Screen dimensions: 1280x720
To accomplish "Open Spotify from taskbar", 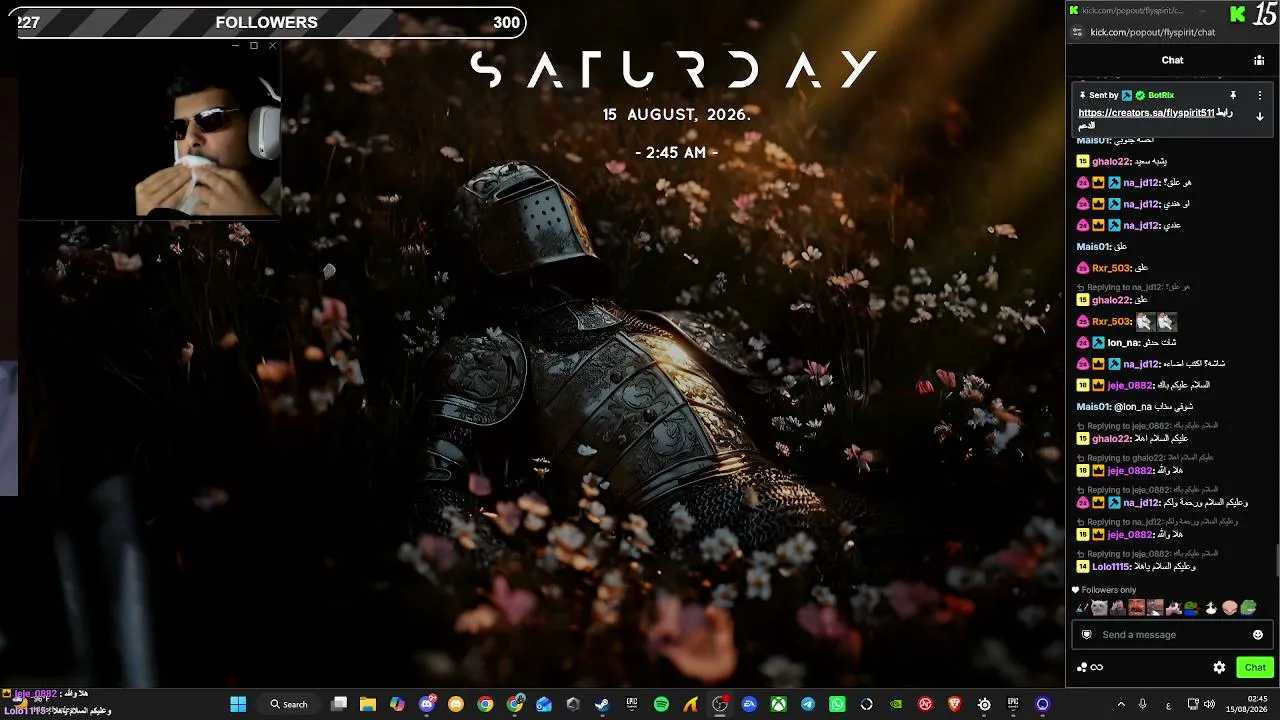I will tap(661, 704).
